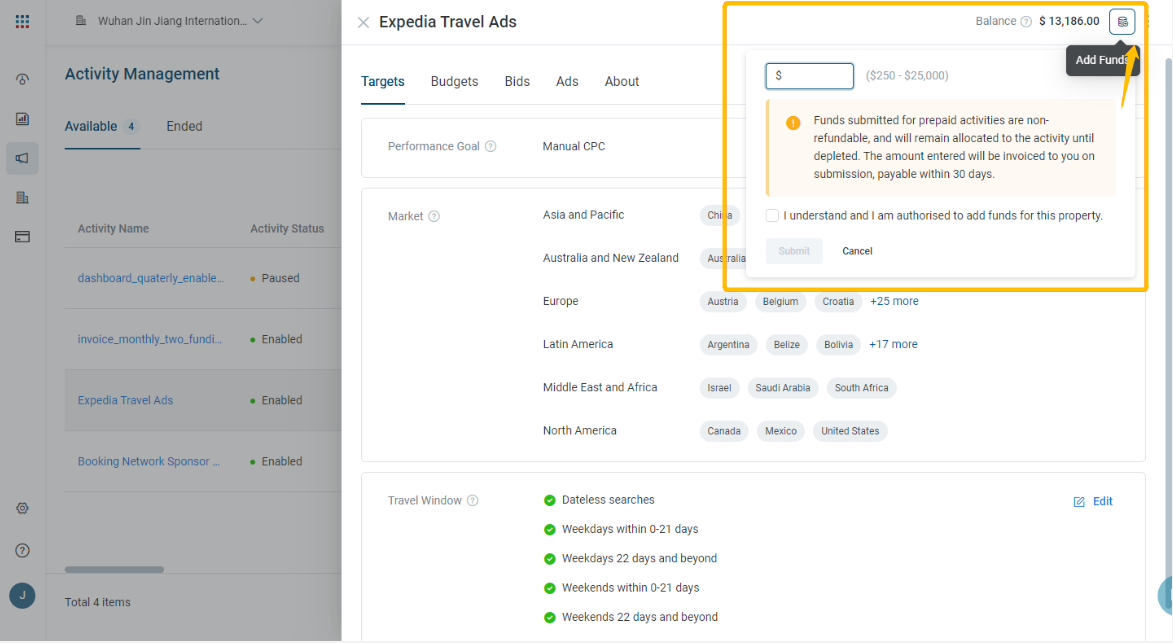Expand +25 more Europe markets
Image resolution: width=1173 pixels, height=643 pixels.
pos(894,301)
